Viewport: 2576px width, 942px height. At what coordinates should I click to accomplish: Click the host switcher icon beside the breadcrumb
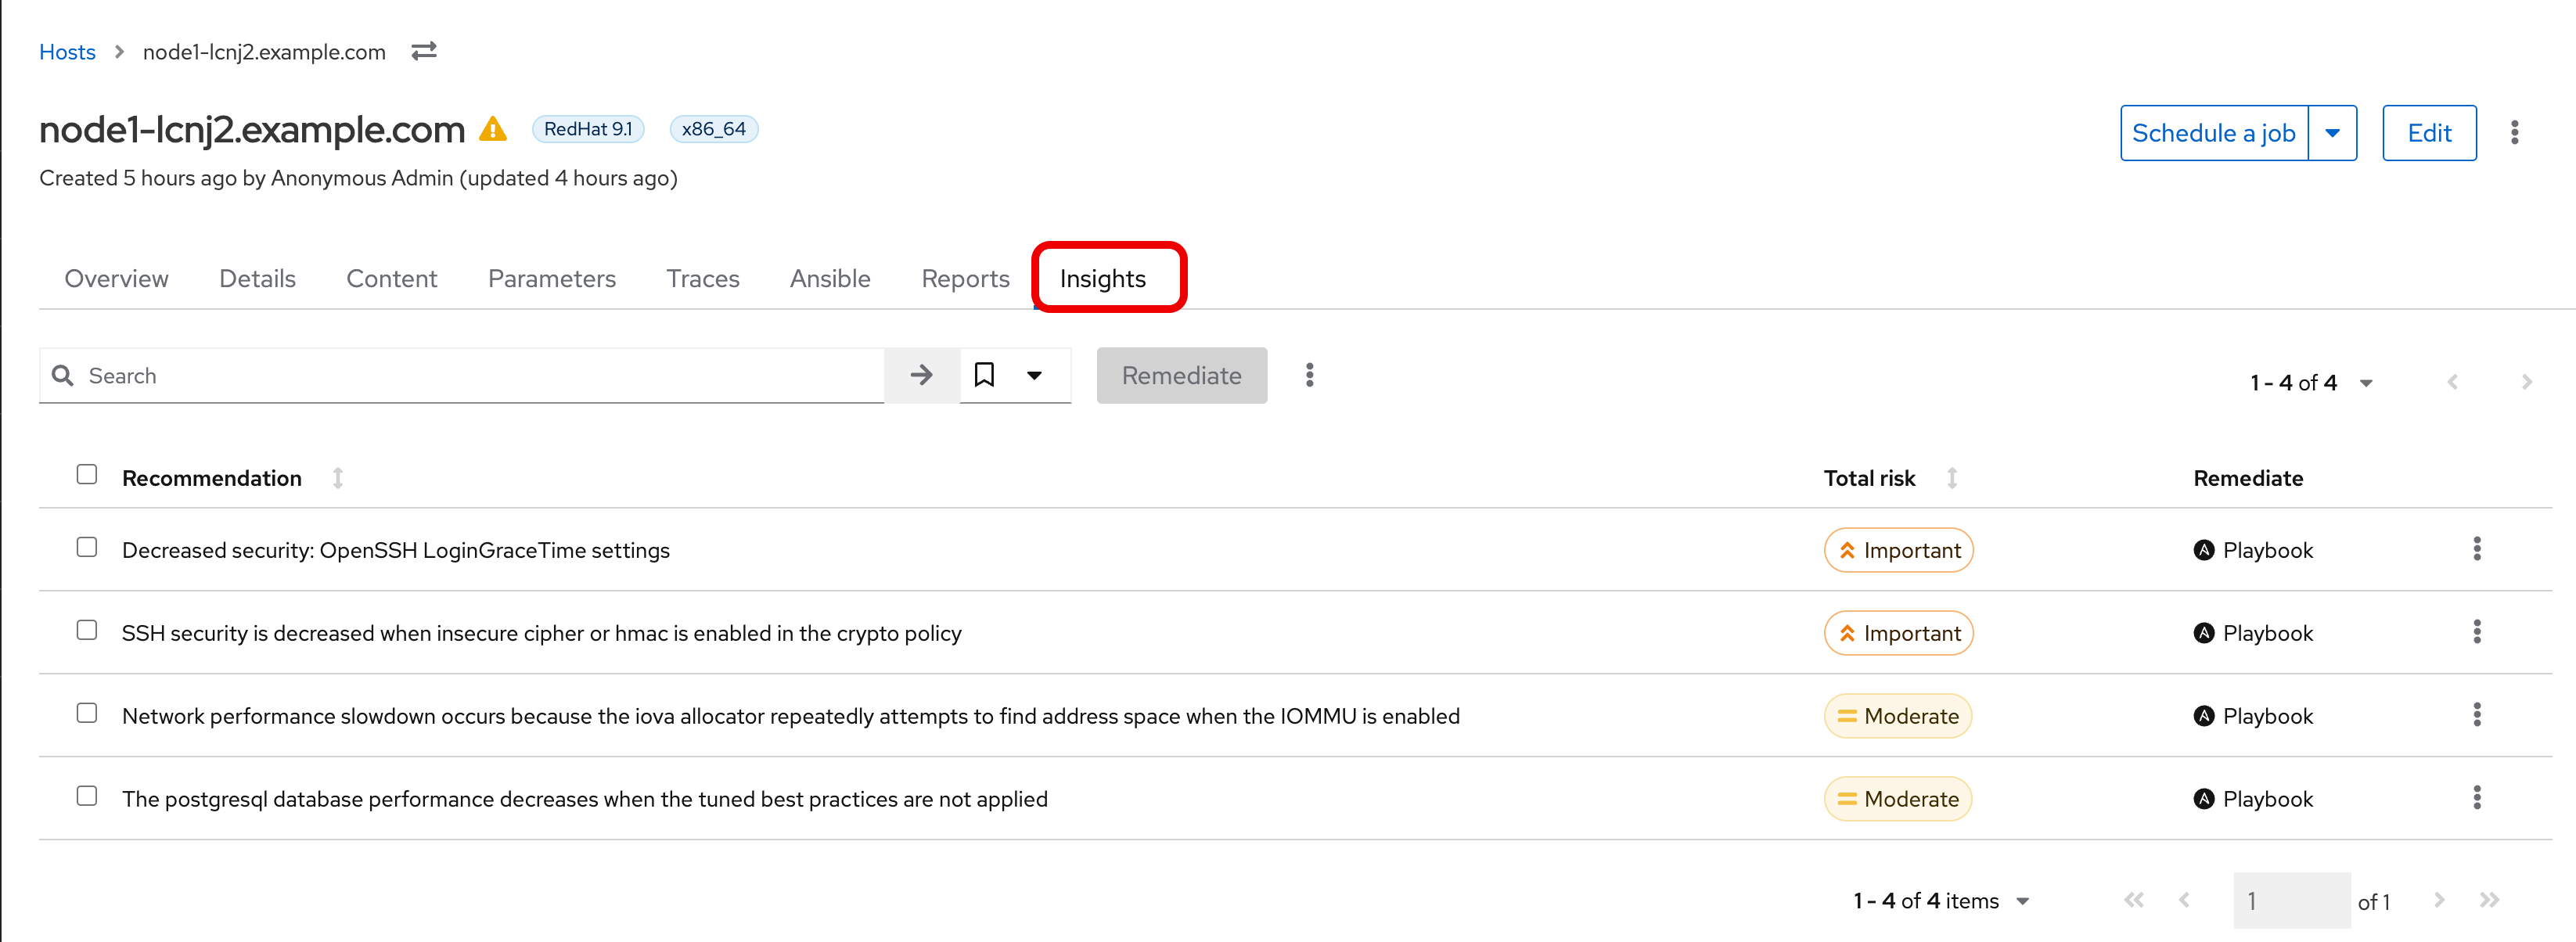click(x=423, y=51)
